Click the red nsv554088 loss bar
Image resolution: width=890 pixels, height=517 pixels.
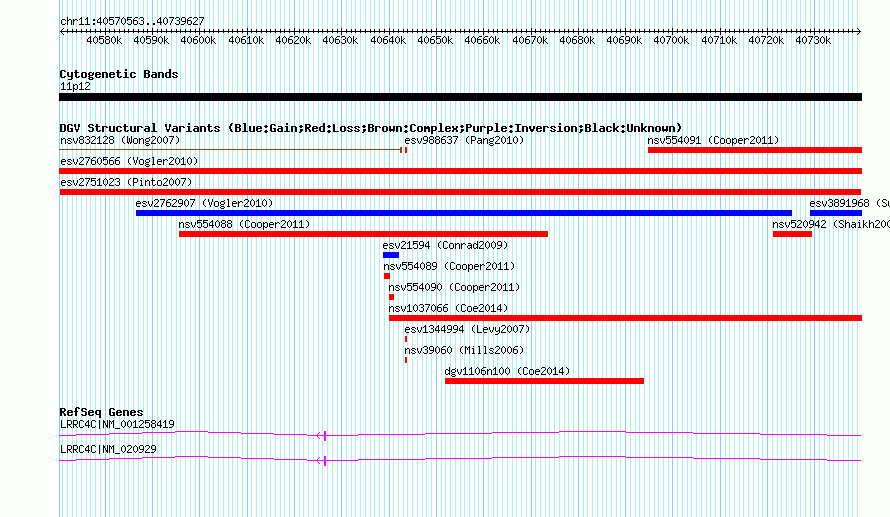(x=363, y=234)
